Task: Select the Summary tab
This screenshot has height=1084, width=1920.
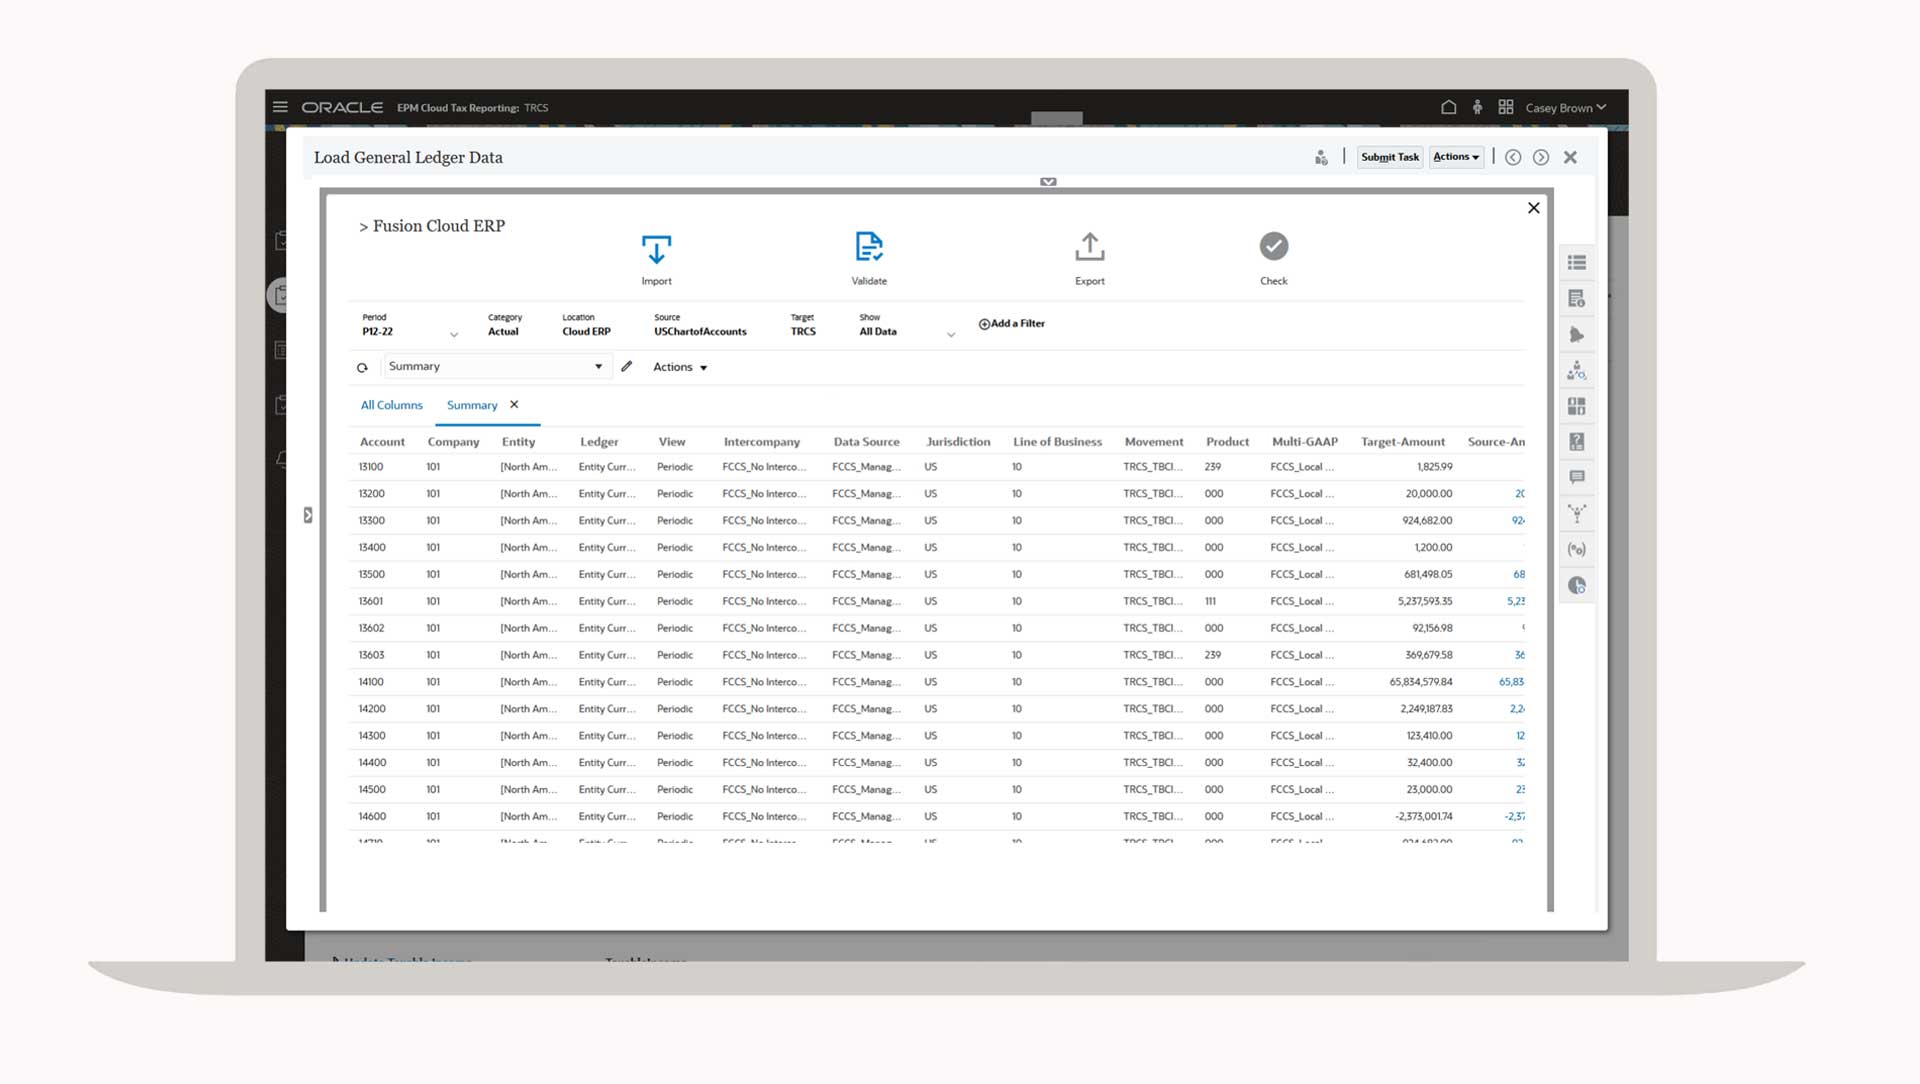Action: click(x=471, y=405)
